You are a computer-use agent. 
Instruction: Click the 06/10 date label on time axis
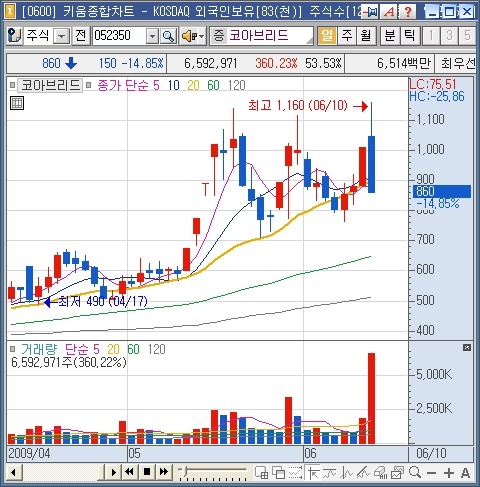pyautogui.click(x=431, y=453)
